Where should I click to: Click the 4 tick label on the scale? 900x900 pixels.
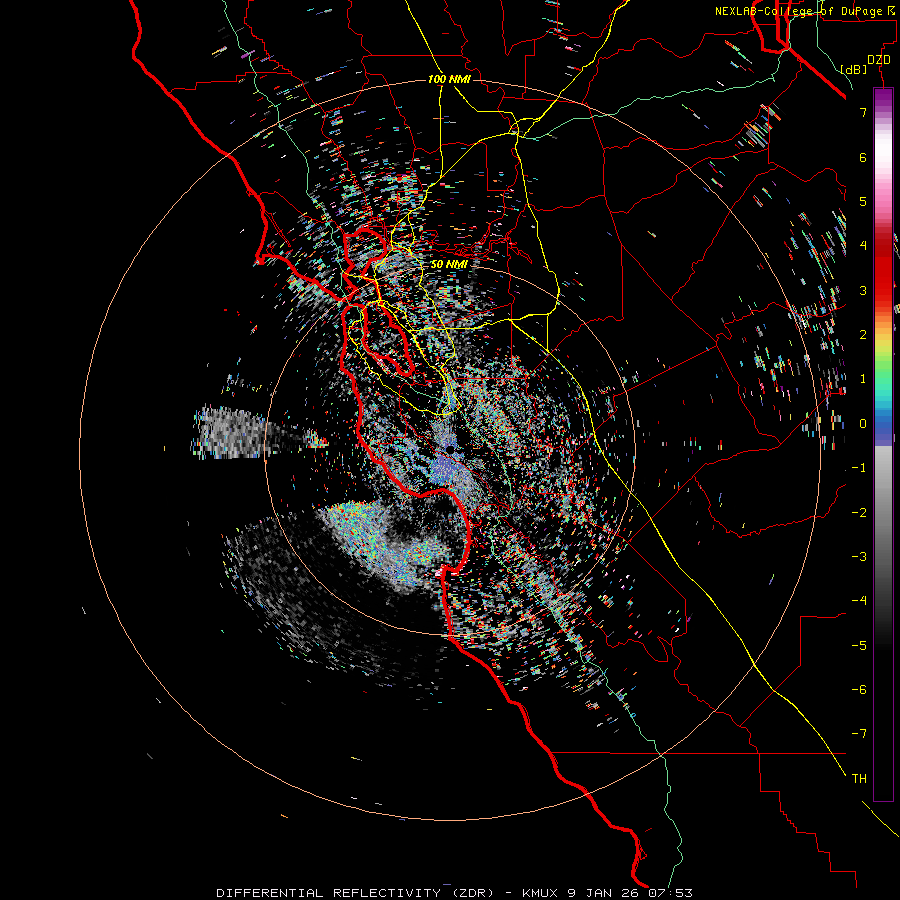point(863,246)
